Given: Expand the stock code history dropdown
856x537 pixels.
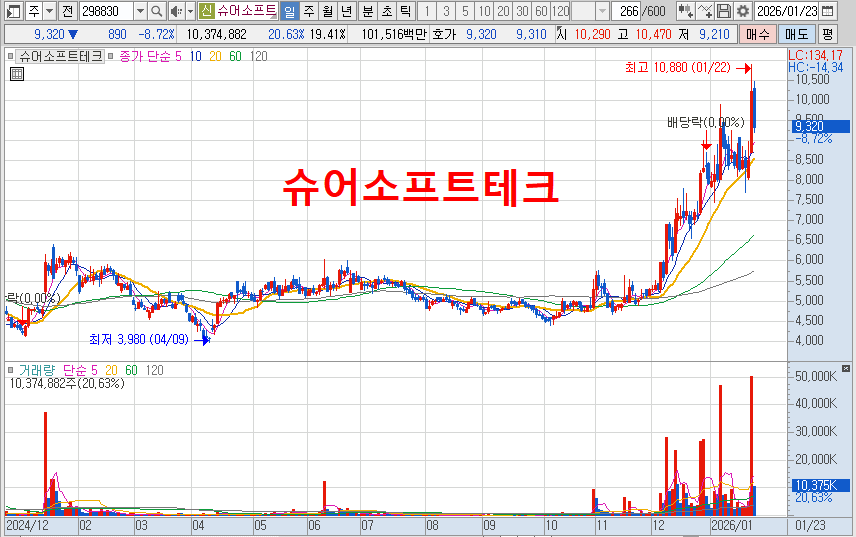Looking at the screenshot, I should (x=140, y=11).
